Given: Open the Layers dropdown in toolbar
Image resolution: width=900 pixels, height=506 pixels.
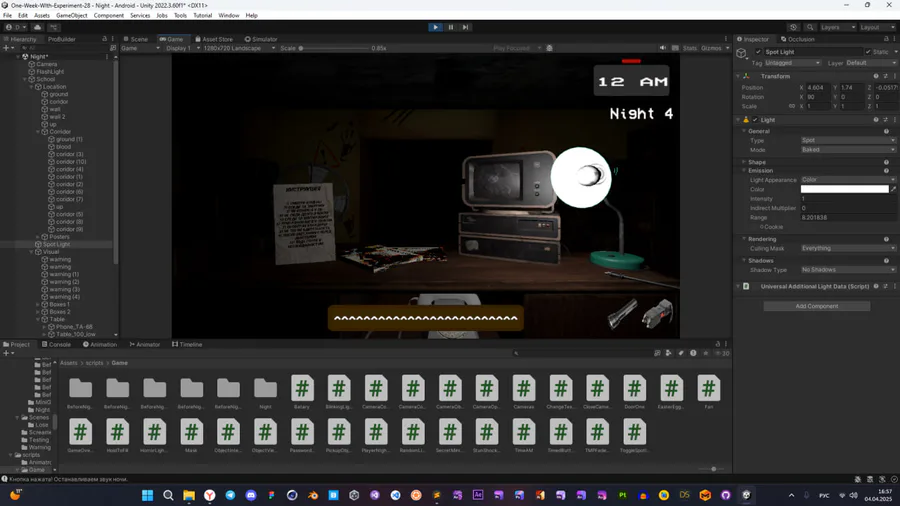Looking at the screenshot, I should pos(837,27).
